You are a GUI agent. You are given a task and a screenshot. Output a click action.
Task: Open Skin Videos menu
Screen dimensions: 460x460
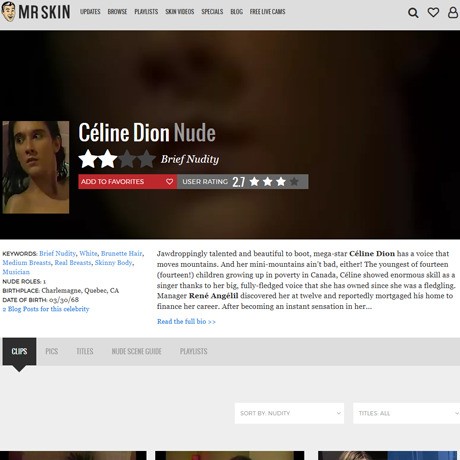tap(180, 12)
